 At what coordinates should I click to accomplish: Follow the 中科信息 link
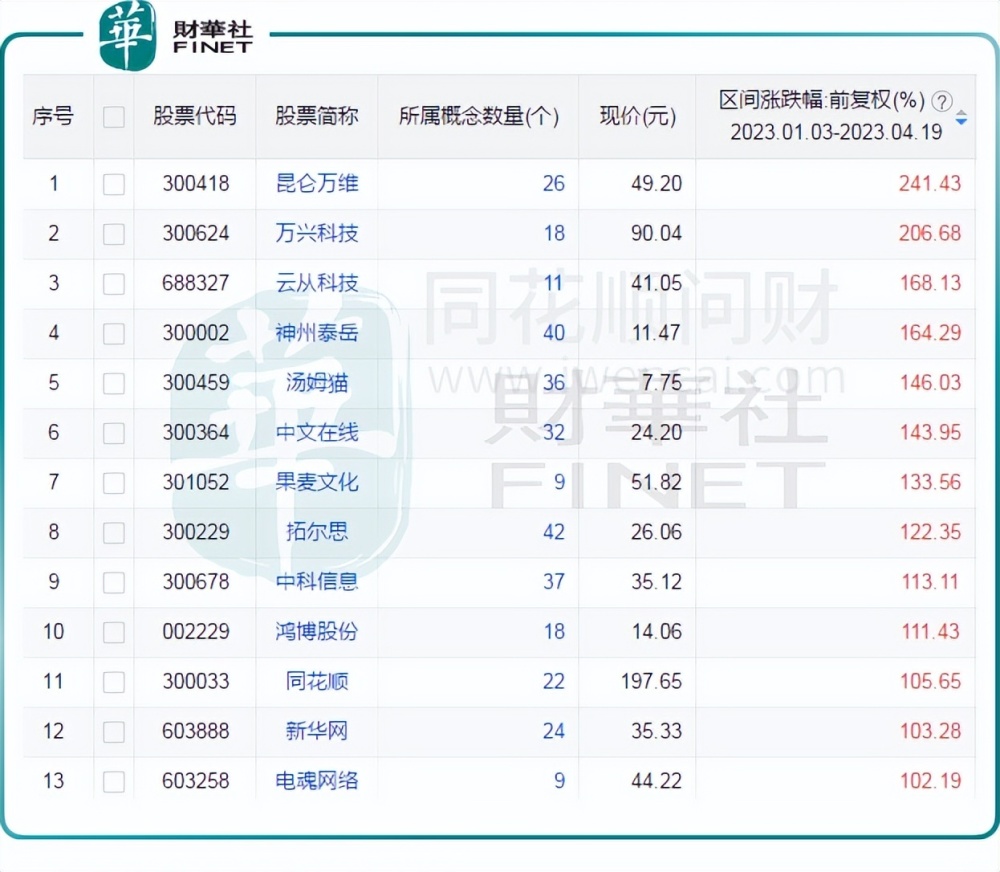pyautogui.click(x=317, y=582)
